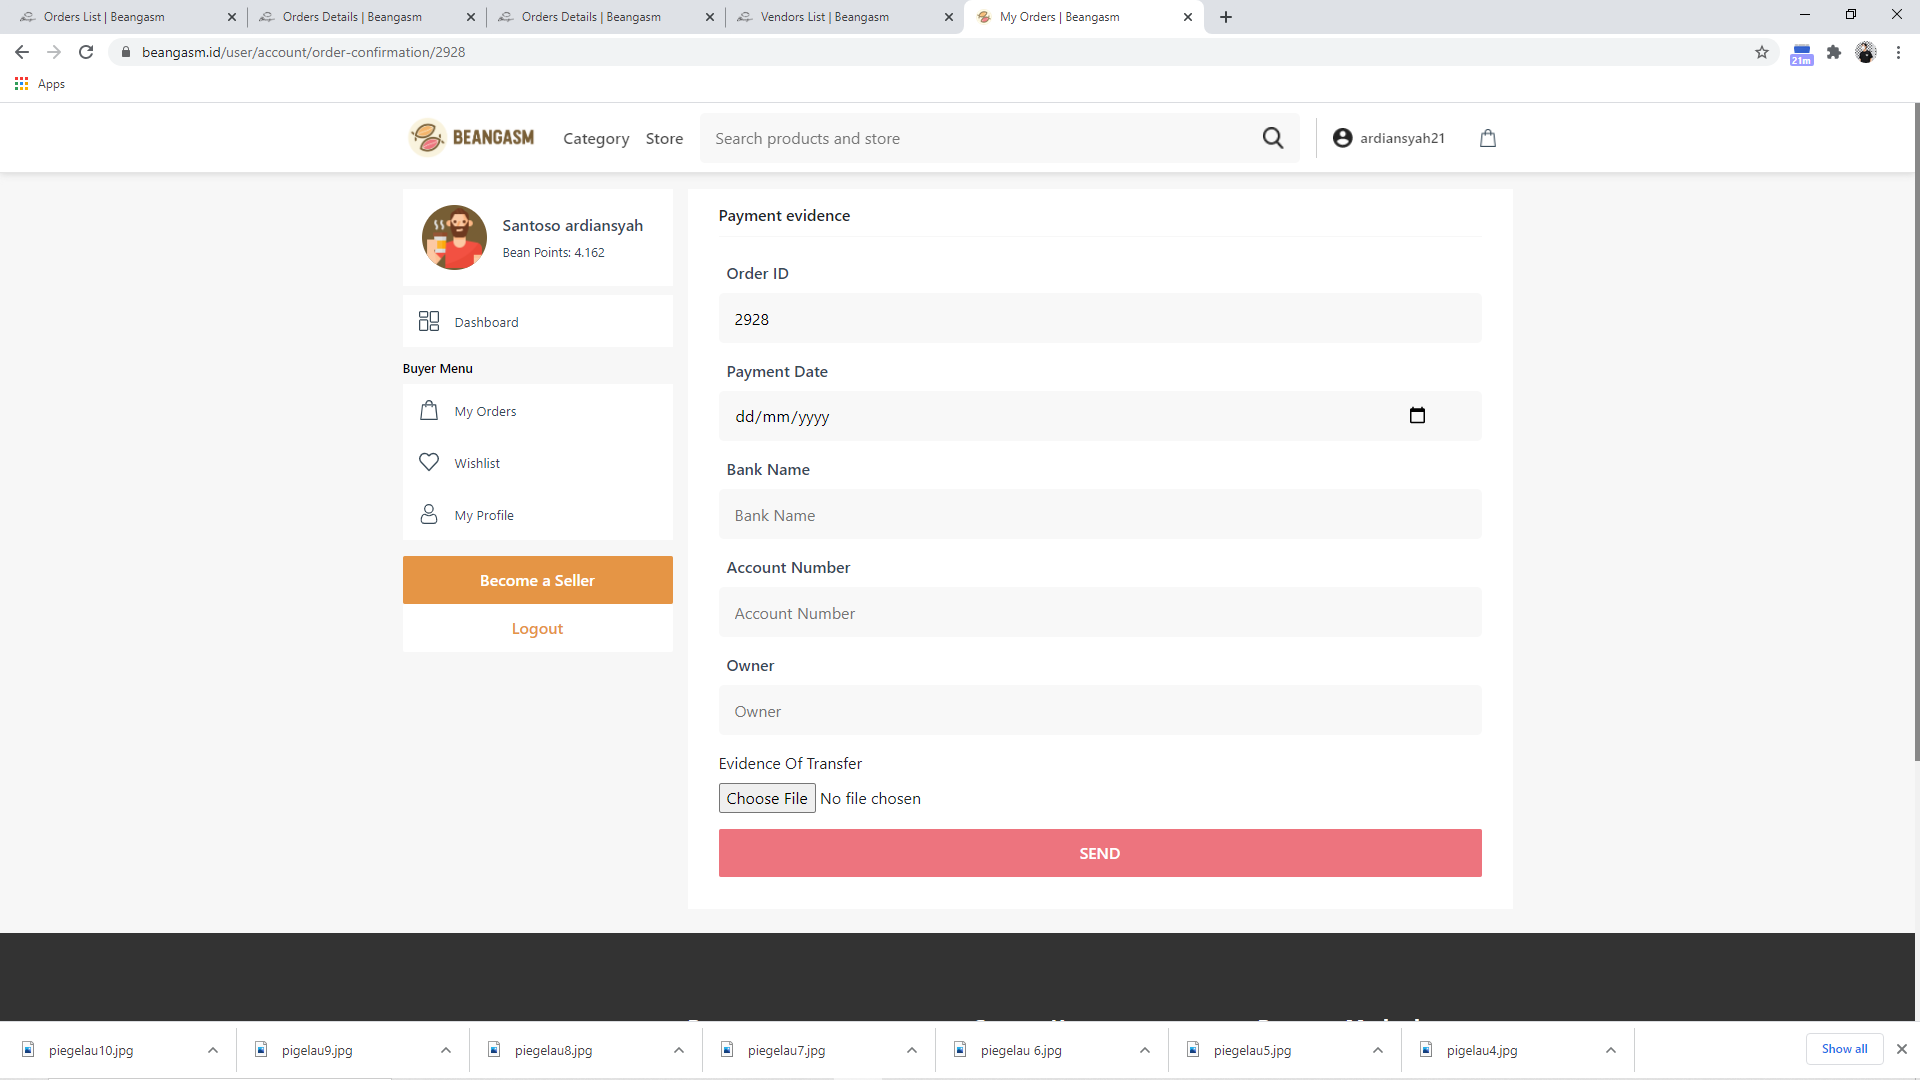The height and width of the screenshot is (1080, 1920).
Task: Click the Wishlist heart icon
Action: tap(429, 462)
